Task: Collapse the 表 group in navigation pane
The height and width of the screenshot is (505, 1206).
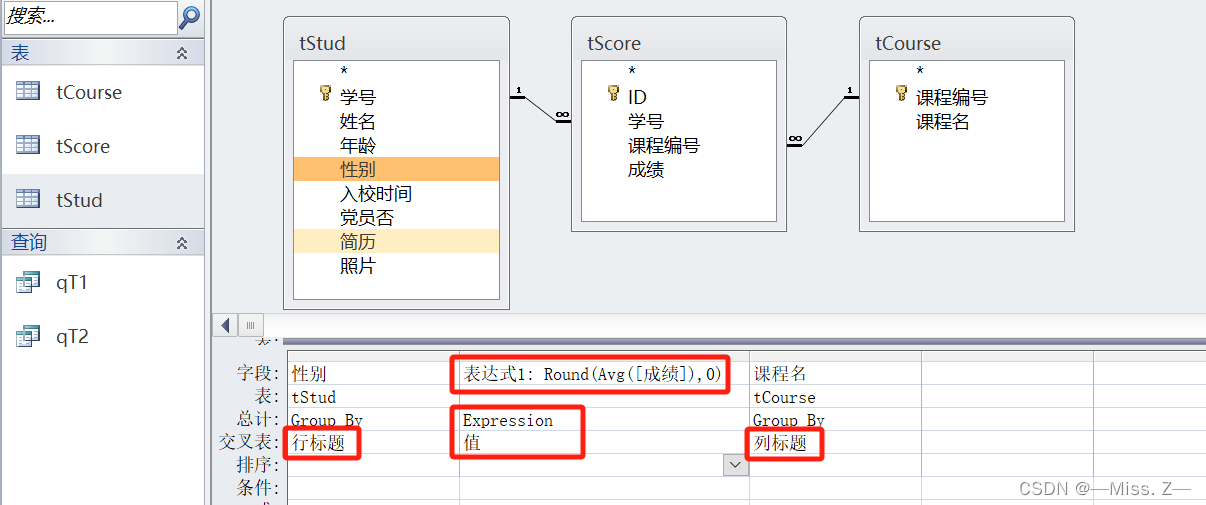Action: pyautogui.click(x=182, y=53)
